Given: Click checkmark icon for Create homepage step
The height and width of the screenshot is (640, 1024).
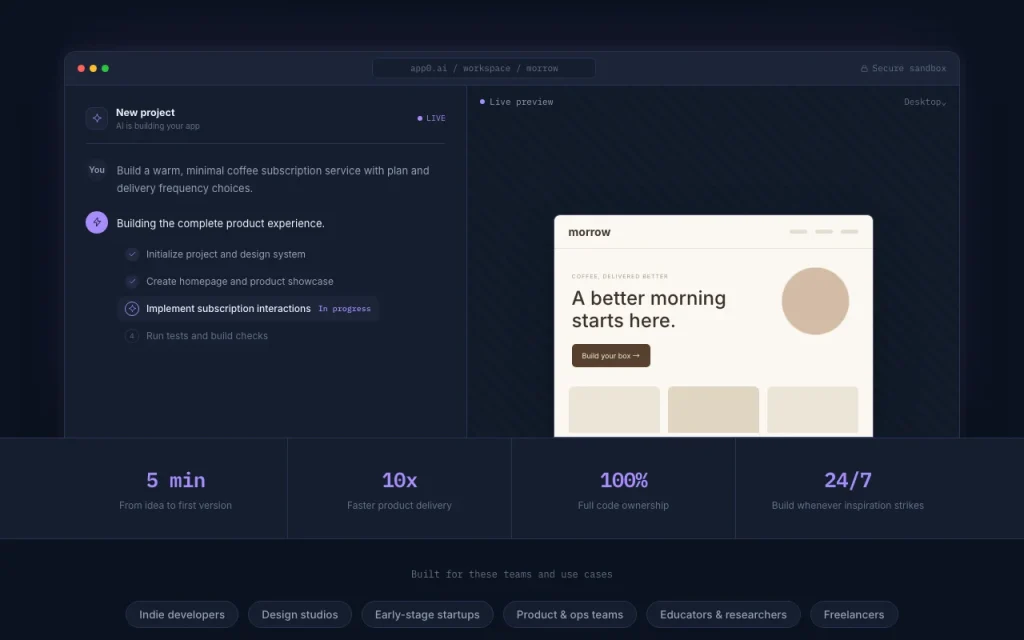Looking at the screenshot, I should click(x=132, y=281).
